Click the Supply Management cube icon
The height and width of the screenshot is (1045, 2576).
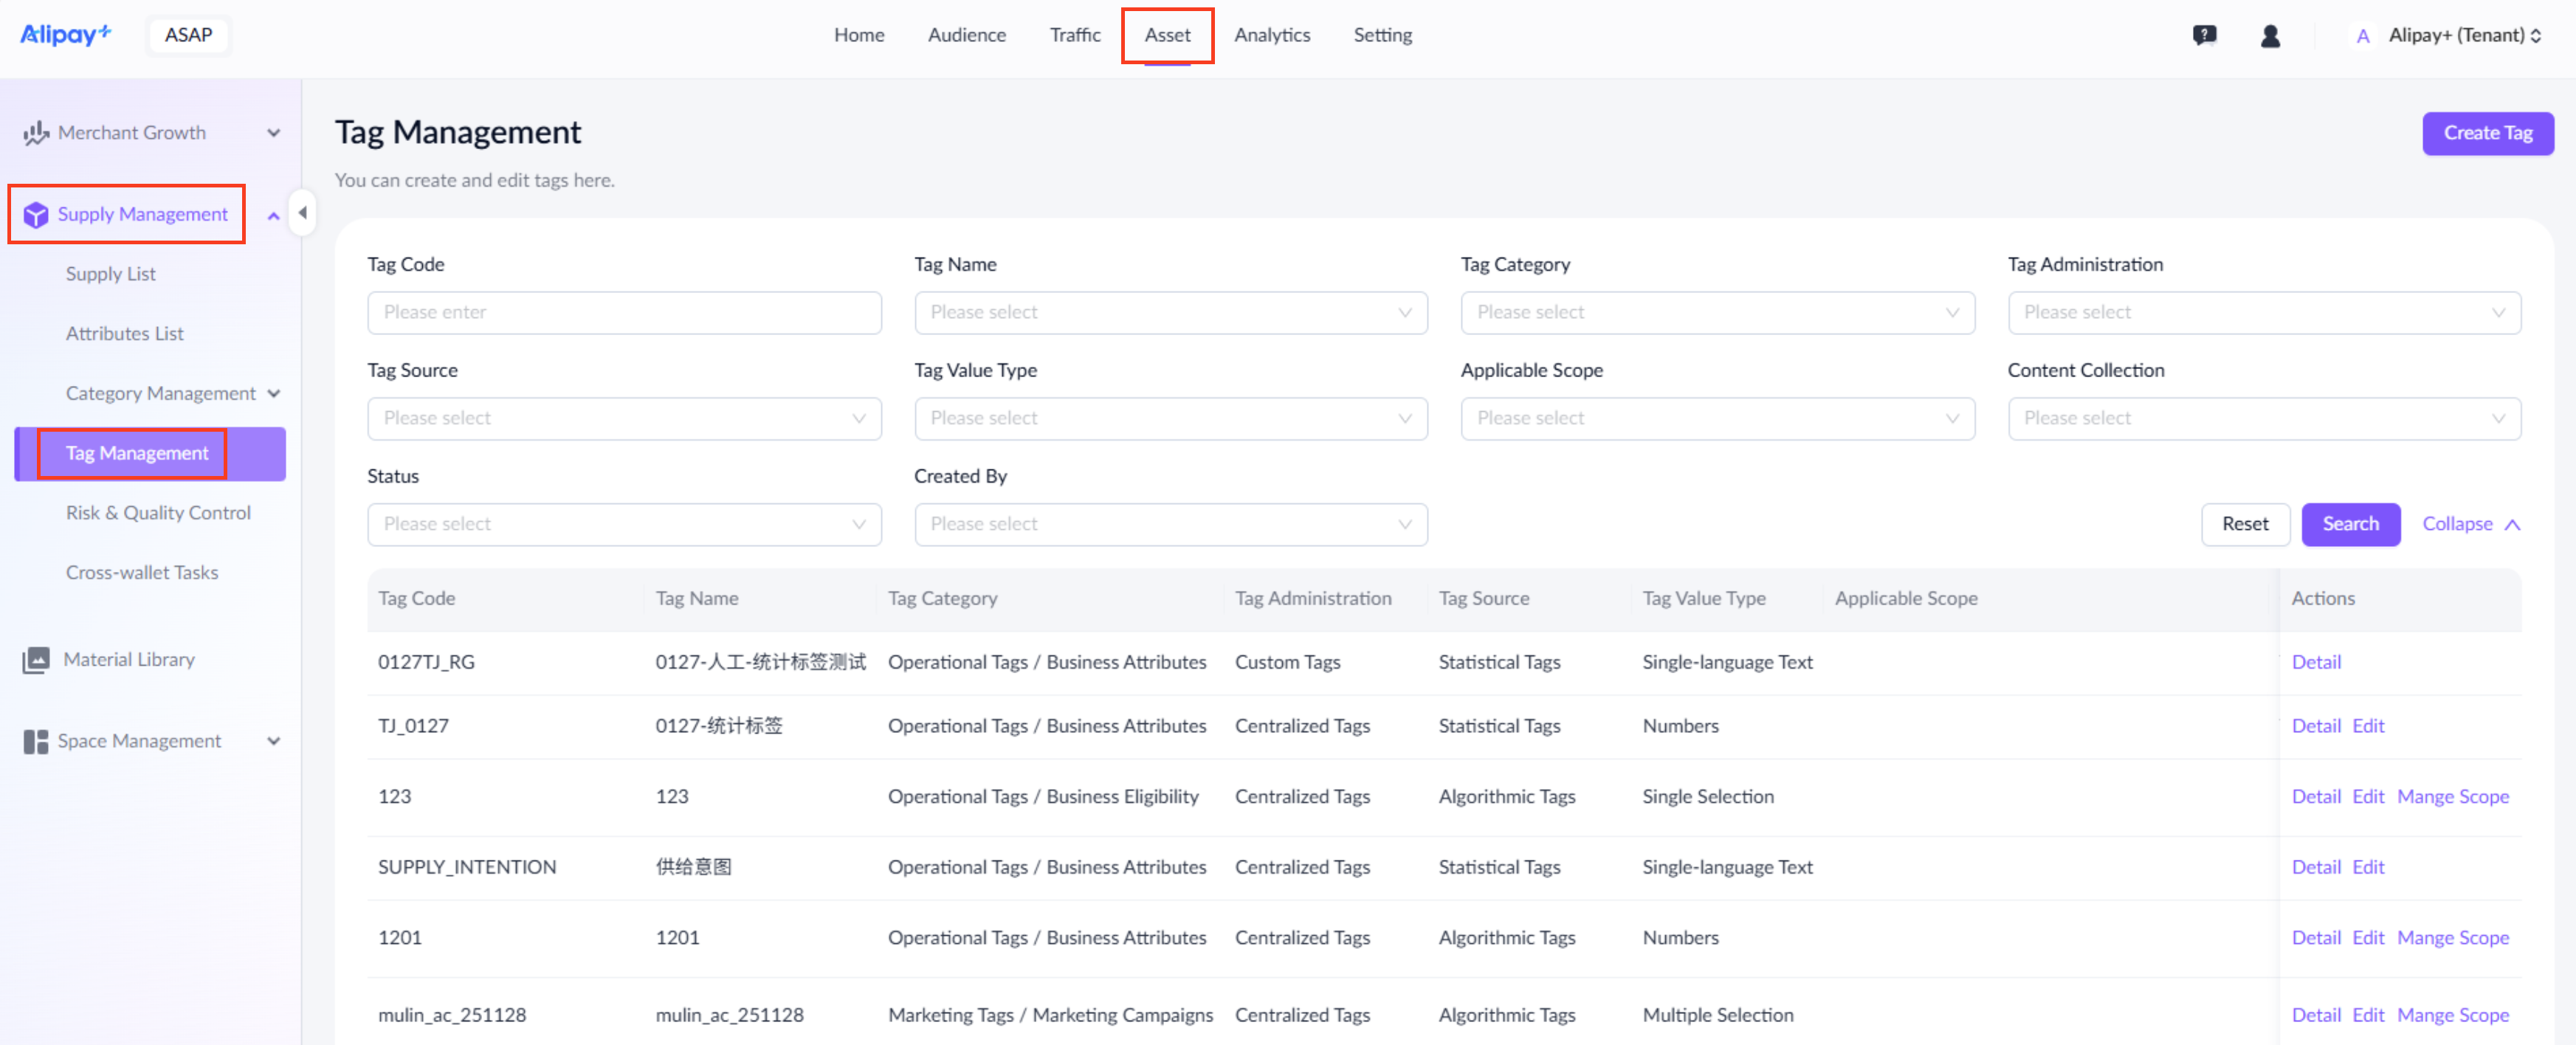coord(36,215)
